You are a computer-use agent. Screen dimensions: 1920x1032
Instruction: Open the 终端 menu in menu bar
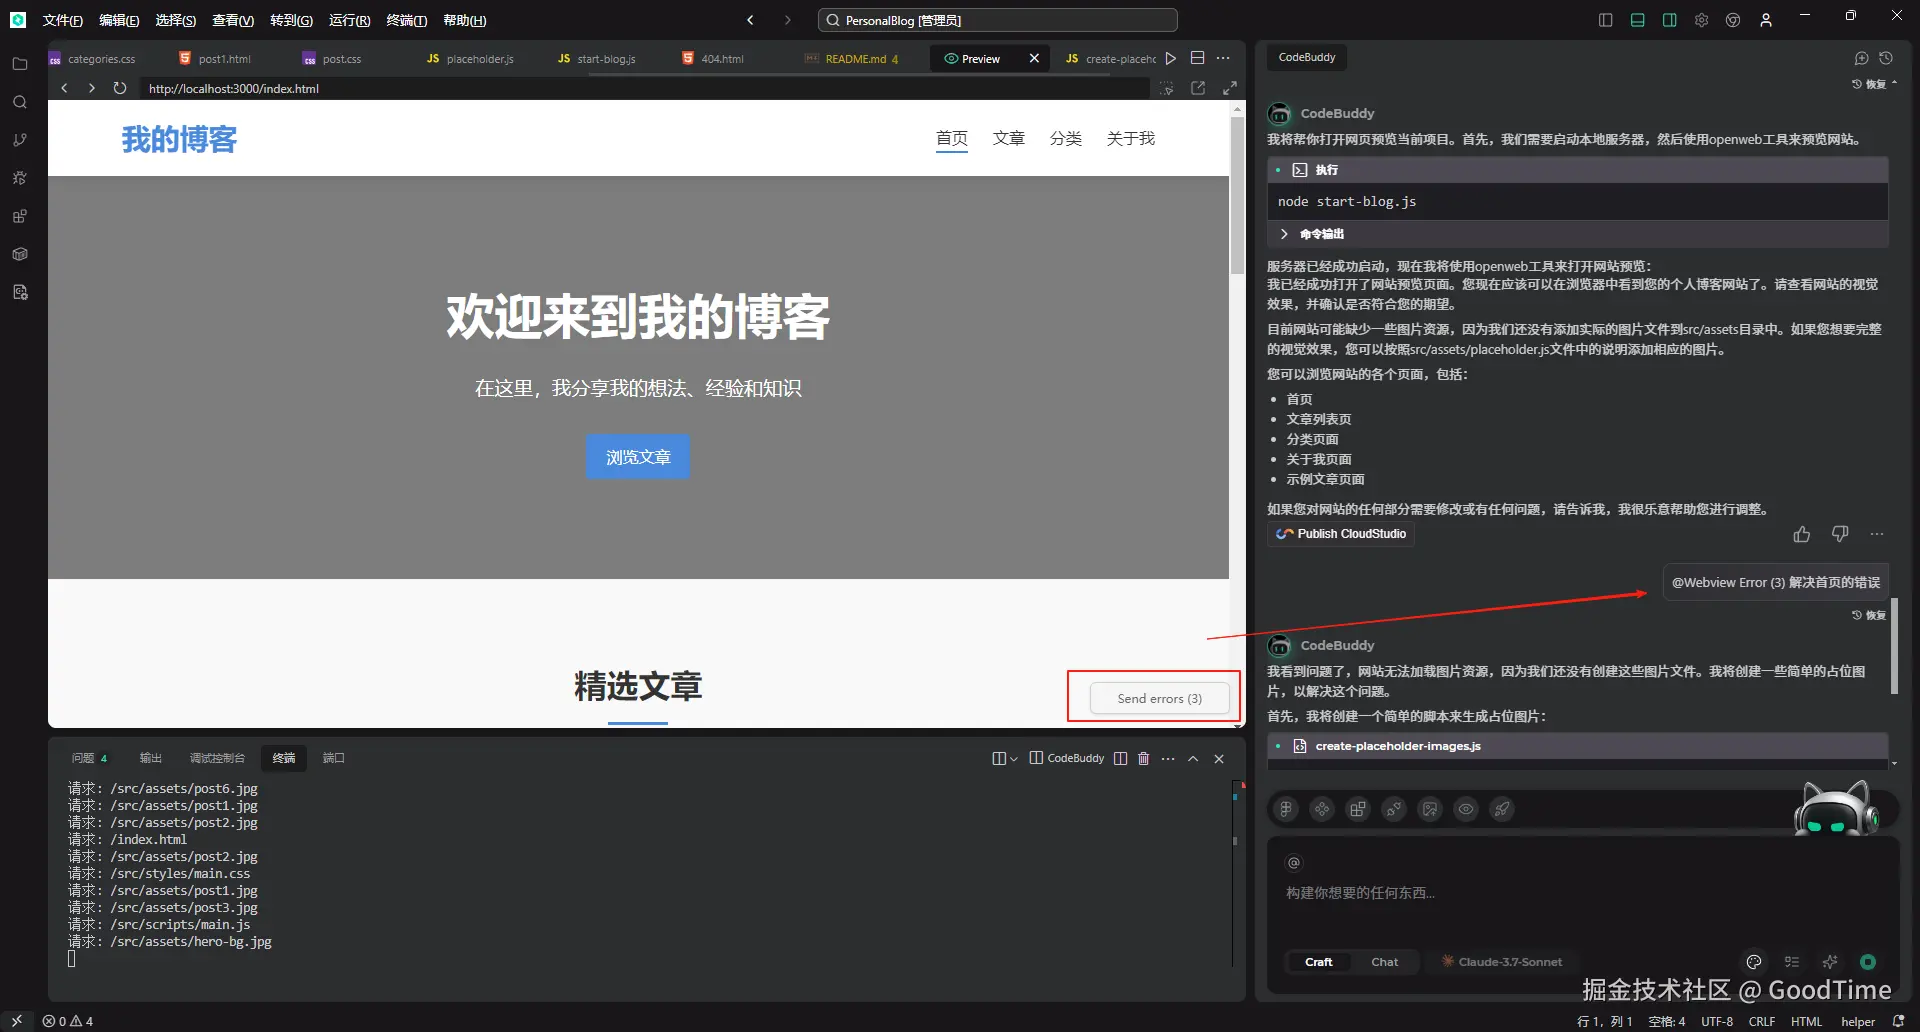405,20
